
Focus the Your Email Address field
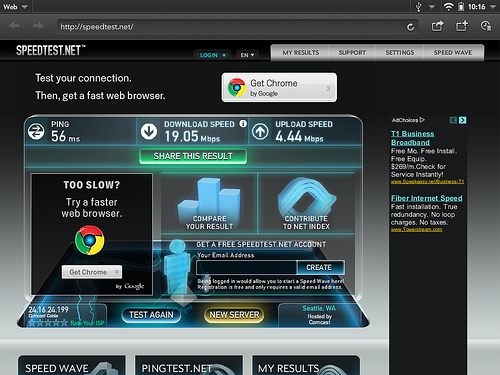click(x=246, y=268)
